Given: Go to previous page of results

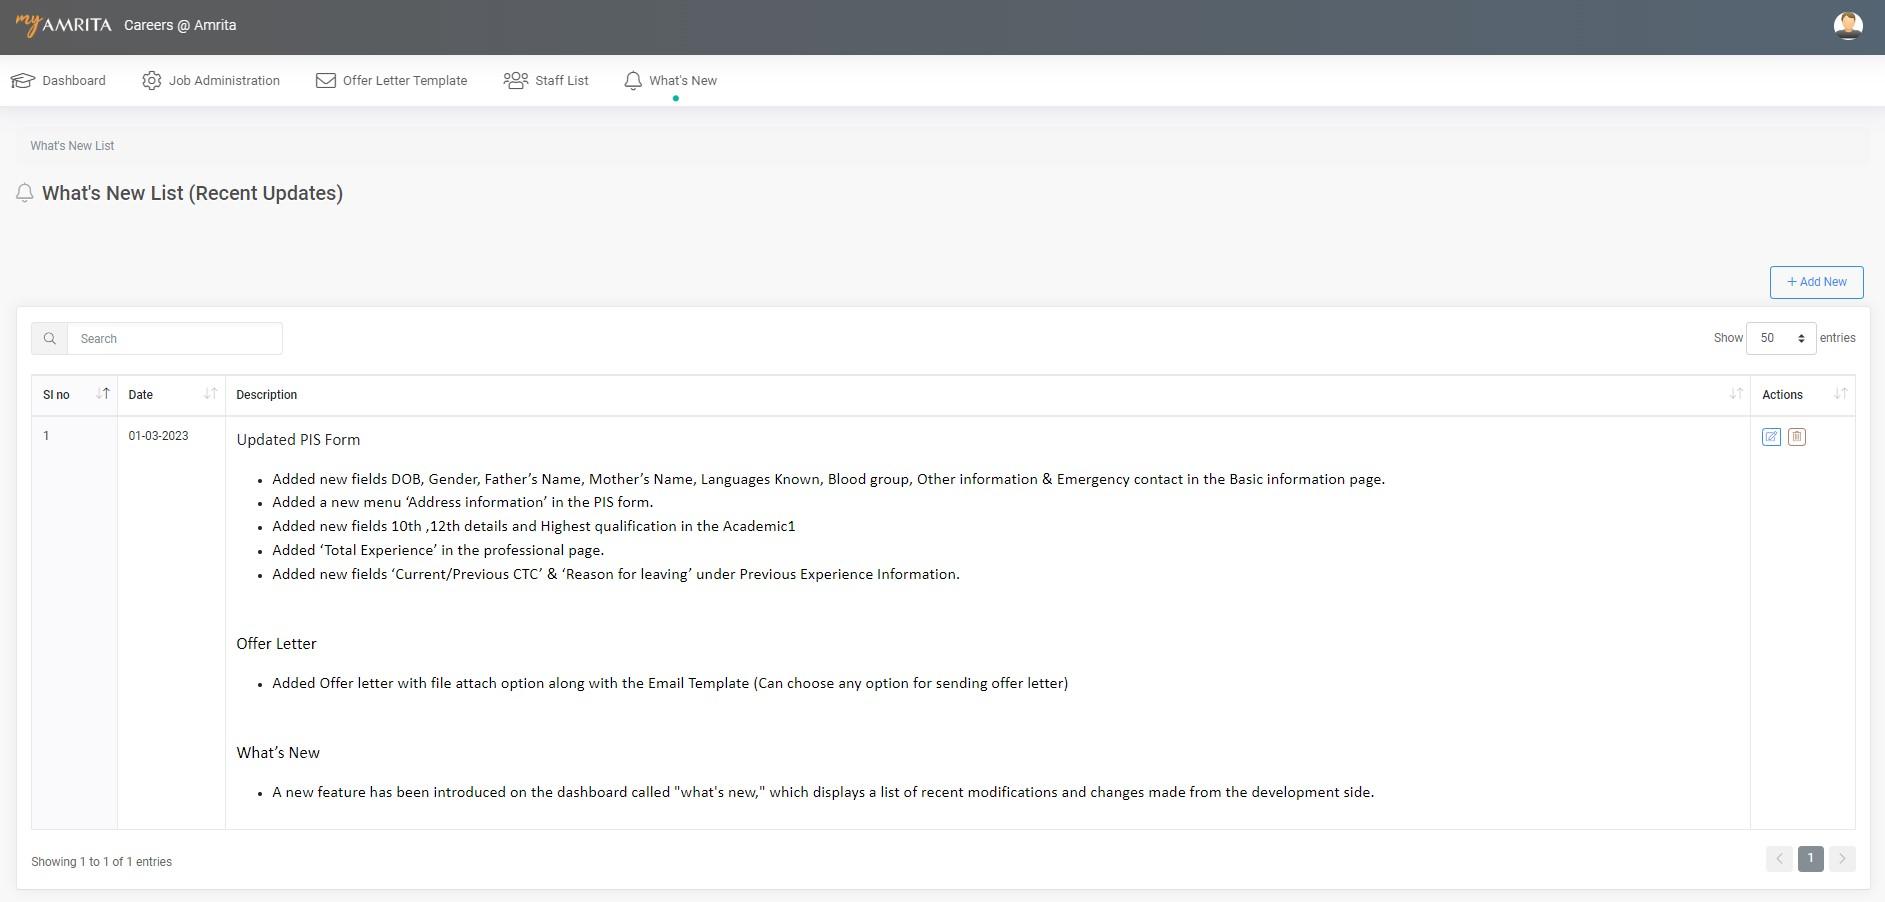Looking at the screenshot, I should coord(1779,859).
